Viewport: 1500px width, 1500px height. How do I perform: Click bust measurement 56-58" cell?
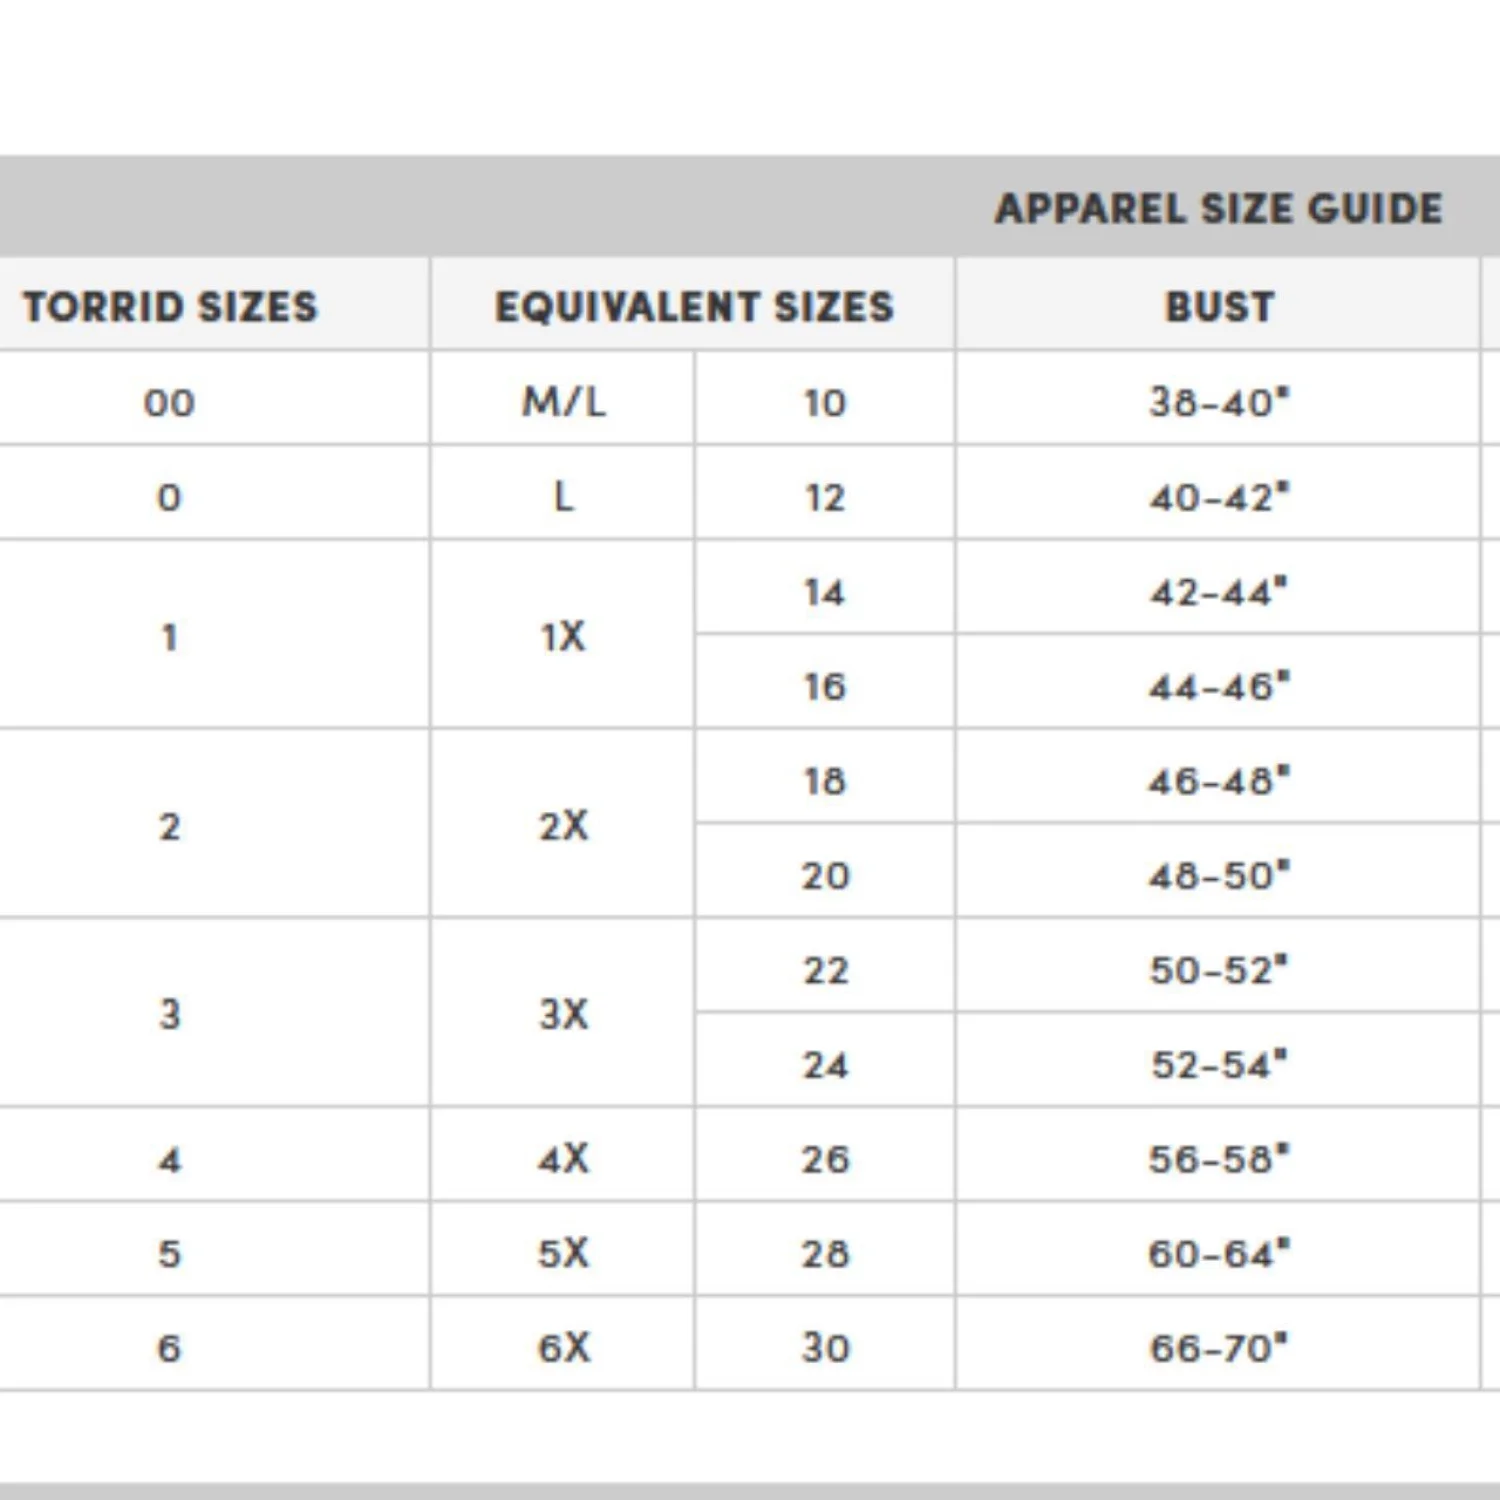point(1218,1158)
